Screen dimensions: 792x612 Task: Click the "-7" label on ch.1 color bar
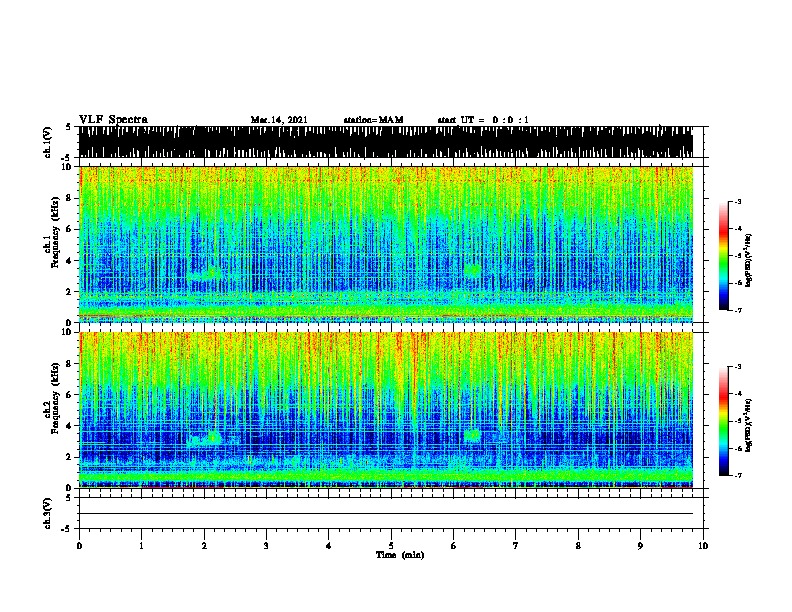click(738, 310)
